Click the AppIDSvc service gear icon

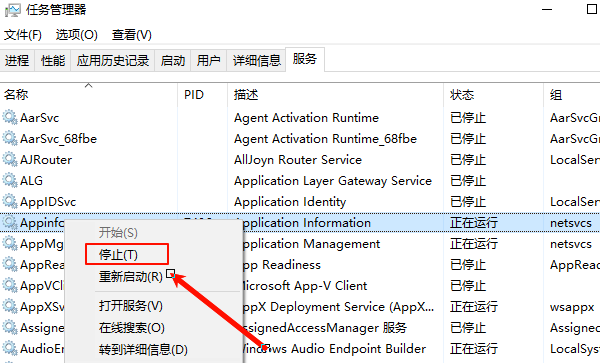(10, 201)
